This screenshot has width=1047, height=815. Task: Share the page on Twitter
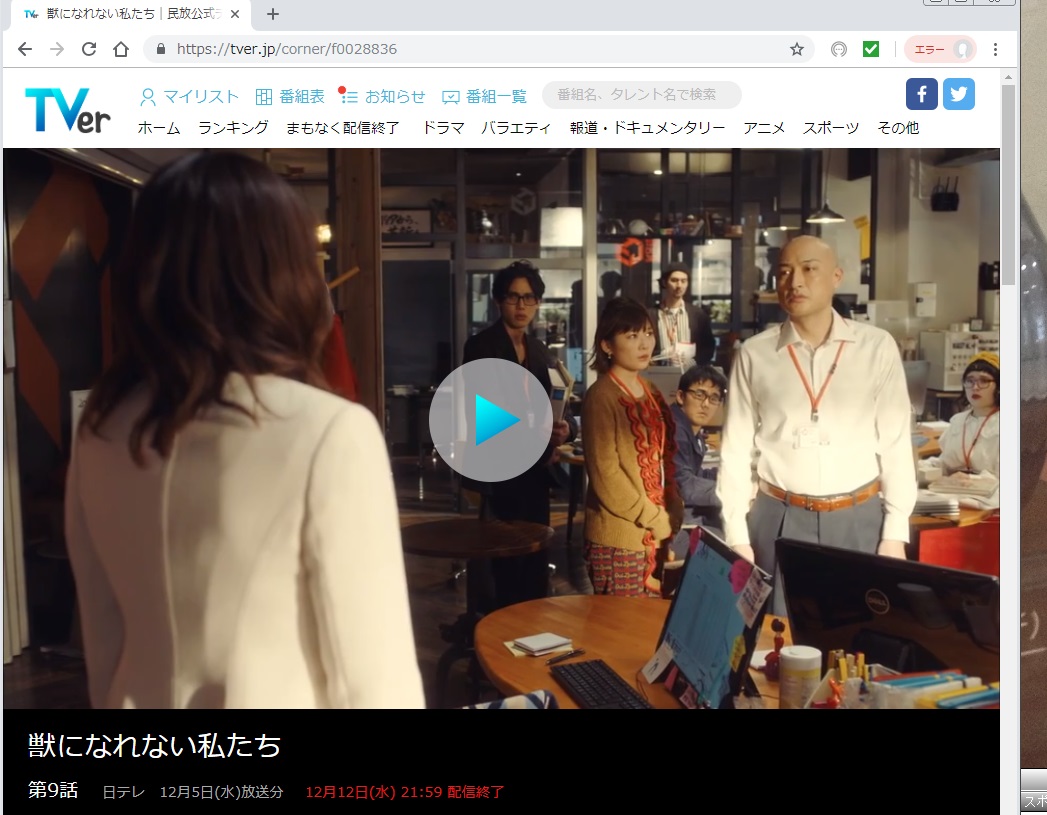coord(958,94)
